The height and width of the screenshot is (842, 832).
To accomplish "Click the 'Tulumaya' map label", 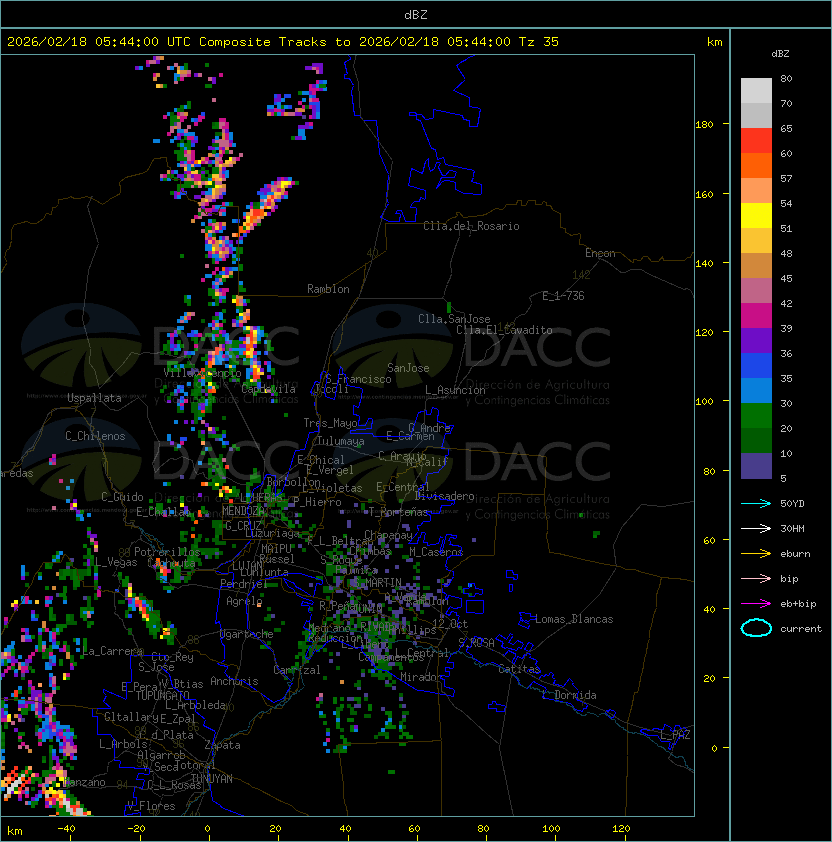I will [x=341, y=441].
